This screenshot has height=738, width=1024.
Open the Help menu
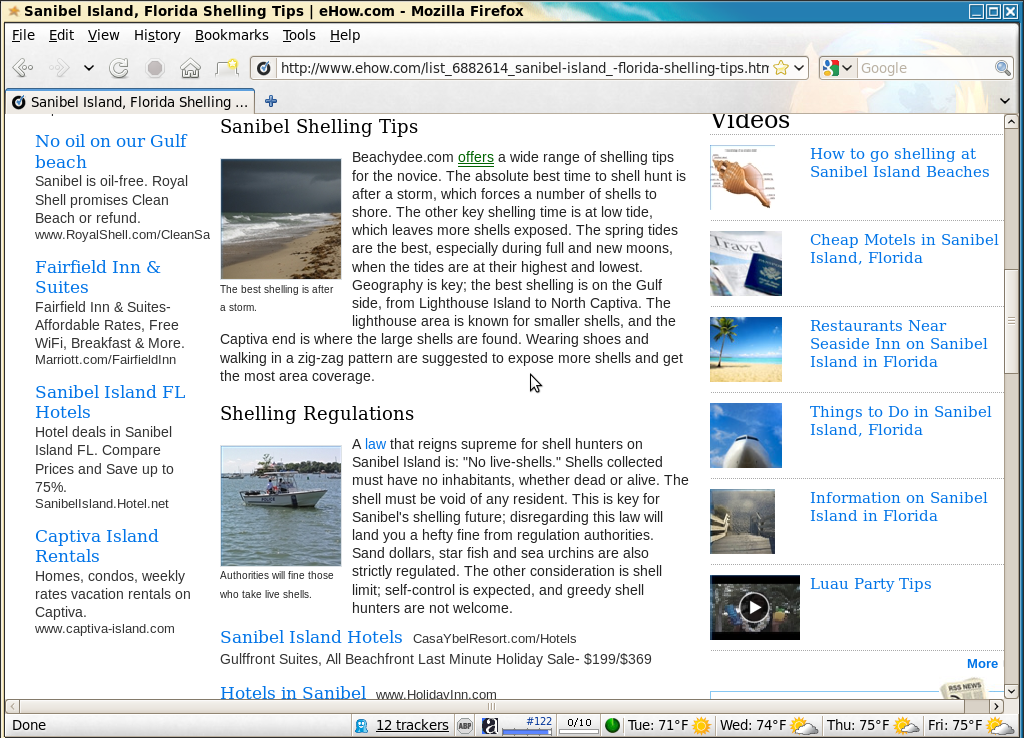click(344, 35)
